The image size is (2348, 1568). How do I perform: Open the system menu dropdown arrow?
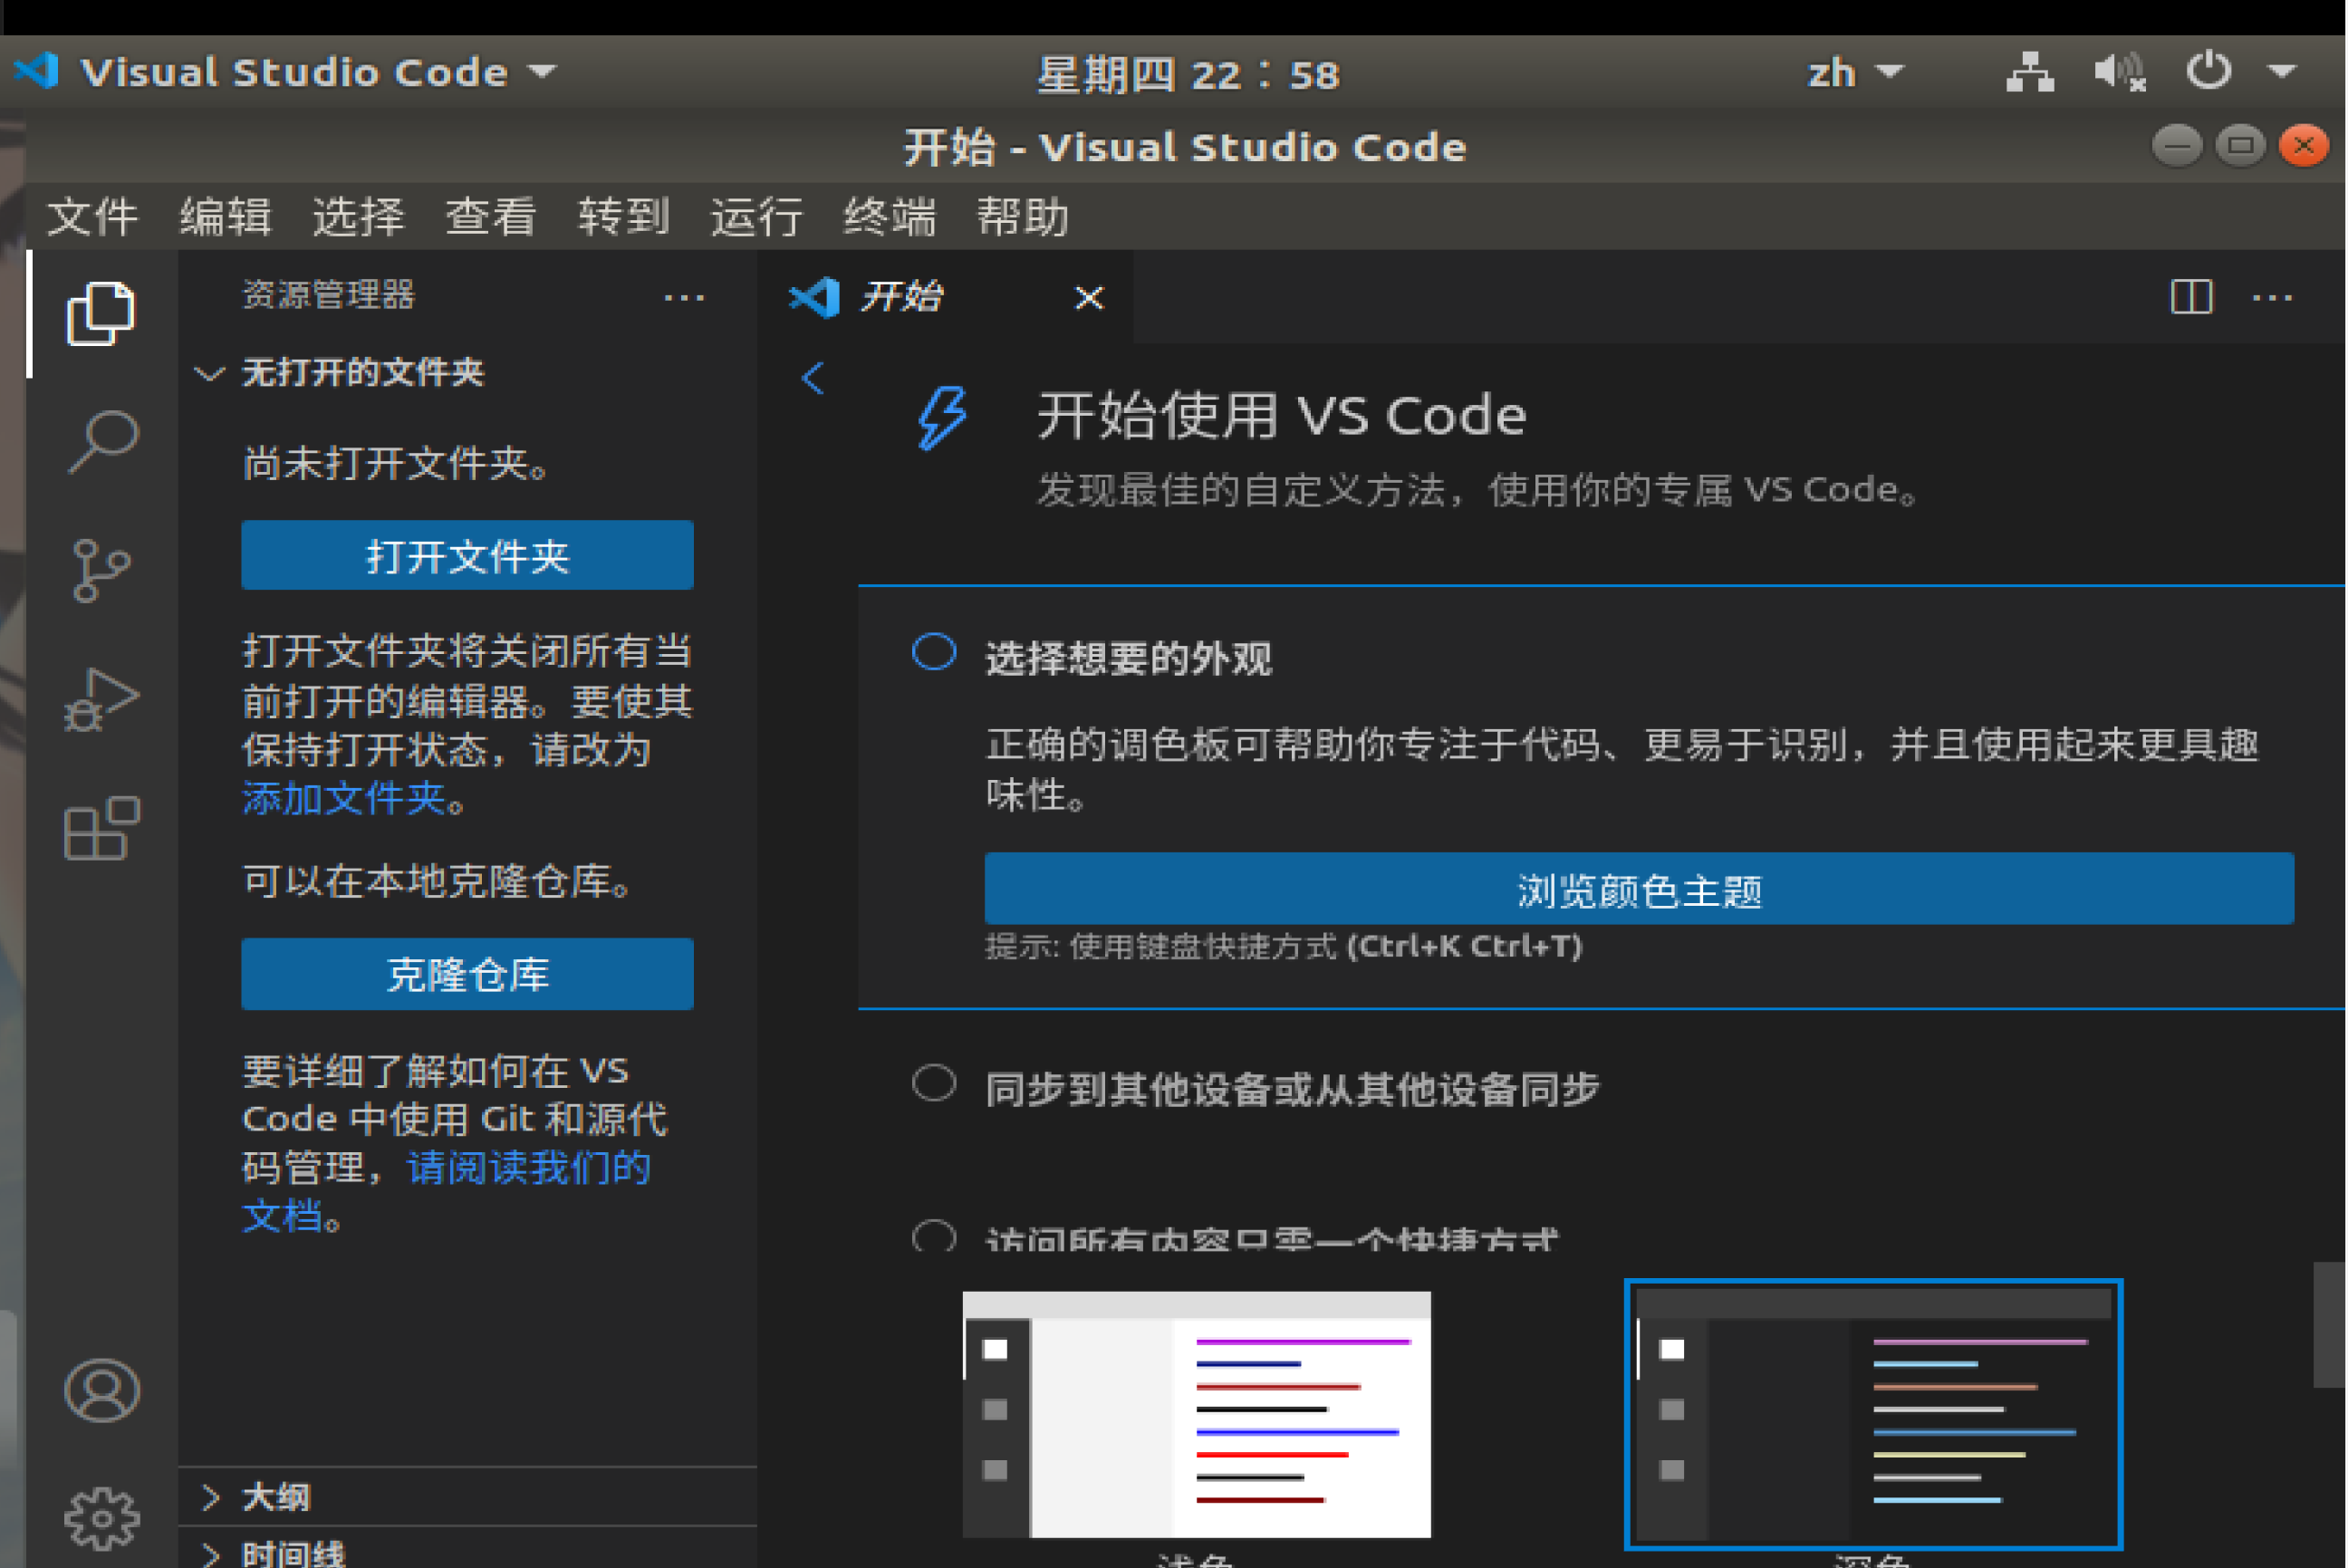tap(2281, 72)
